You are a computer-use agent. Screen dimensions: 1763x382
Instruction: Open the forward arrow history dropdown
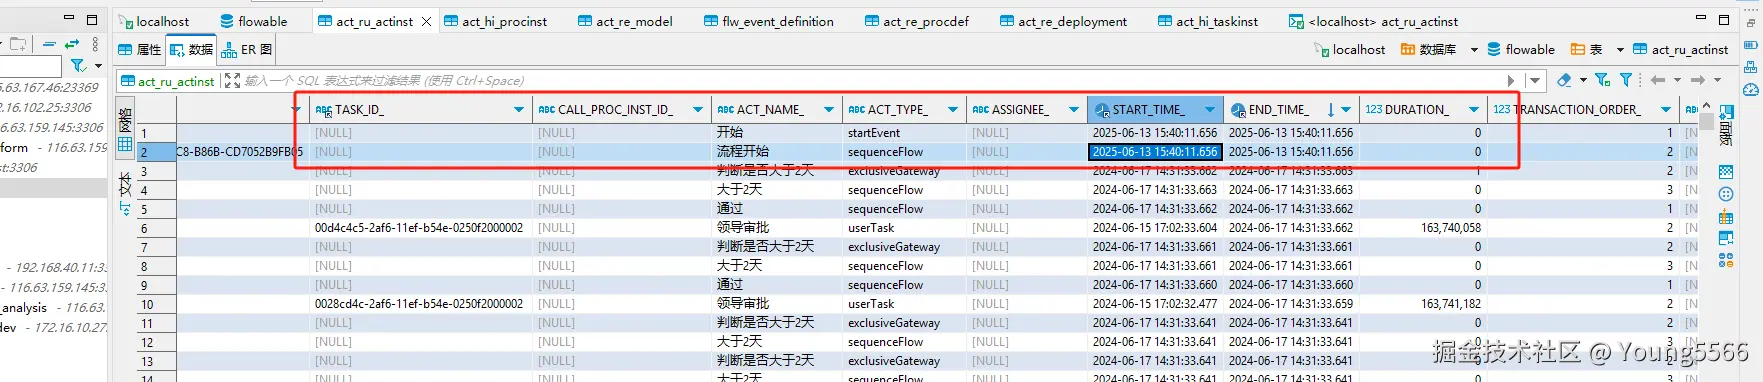click(x=1717, y=81)
